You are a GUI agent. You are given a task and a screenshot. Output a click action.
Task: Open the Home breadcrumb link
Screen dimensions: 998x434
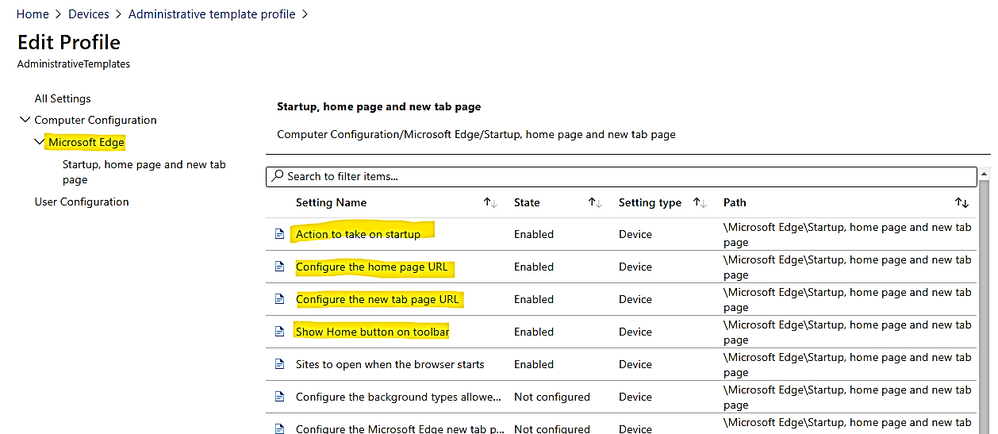tap(32, 14)
